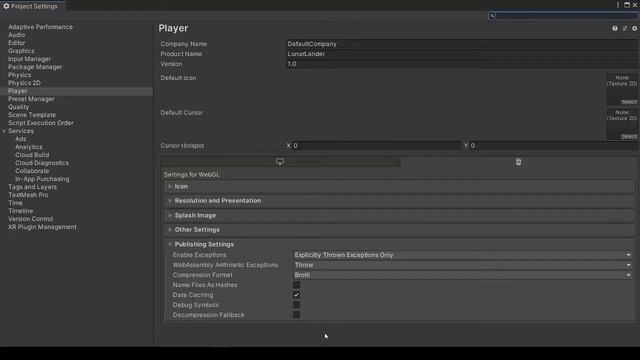Open the Timeline settings category
The image size is (640, 360).
[x=21, y=211]
